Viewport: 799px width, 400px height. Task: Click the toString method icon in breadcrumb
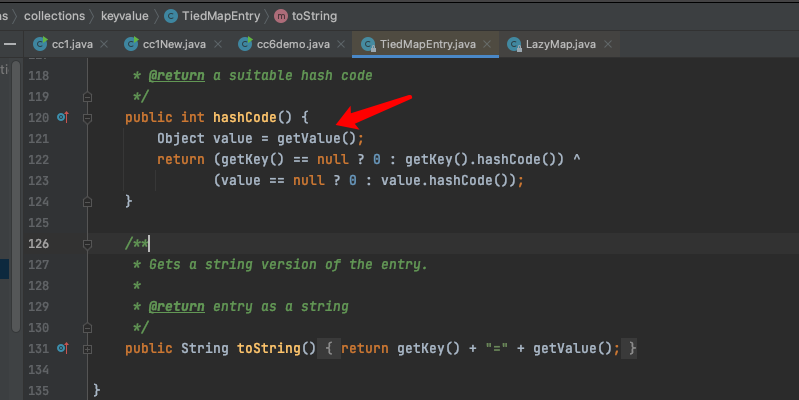pos(281,16)
